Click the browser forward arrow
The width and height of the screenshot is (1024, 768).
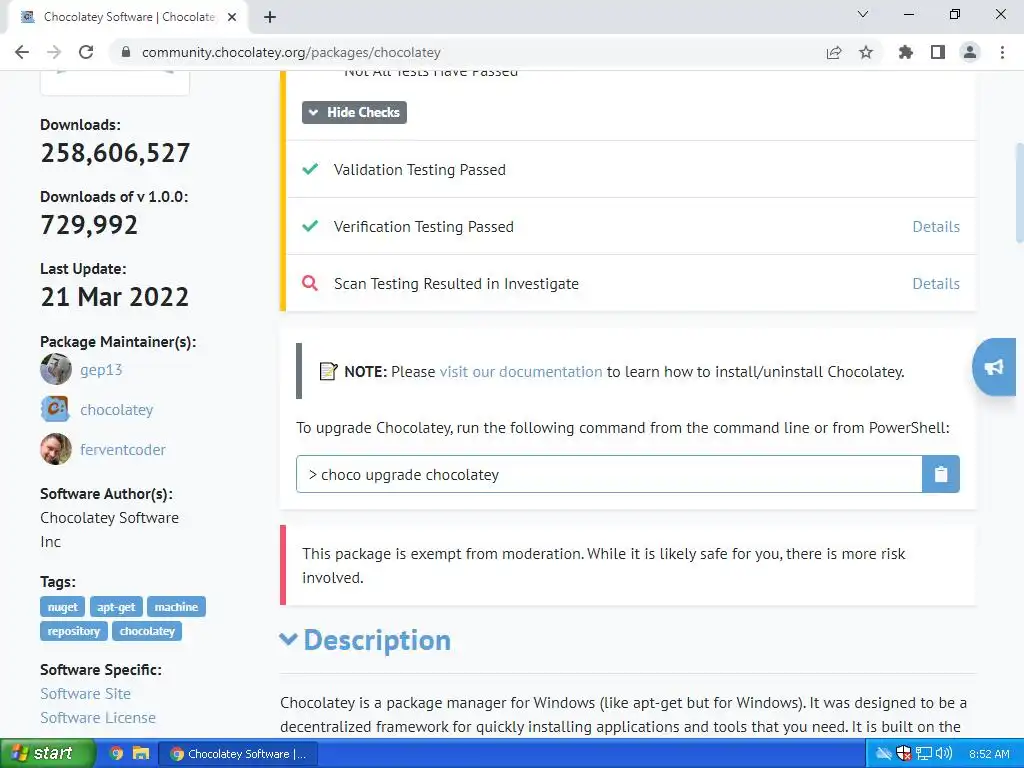[x=54, y=52]
